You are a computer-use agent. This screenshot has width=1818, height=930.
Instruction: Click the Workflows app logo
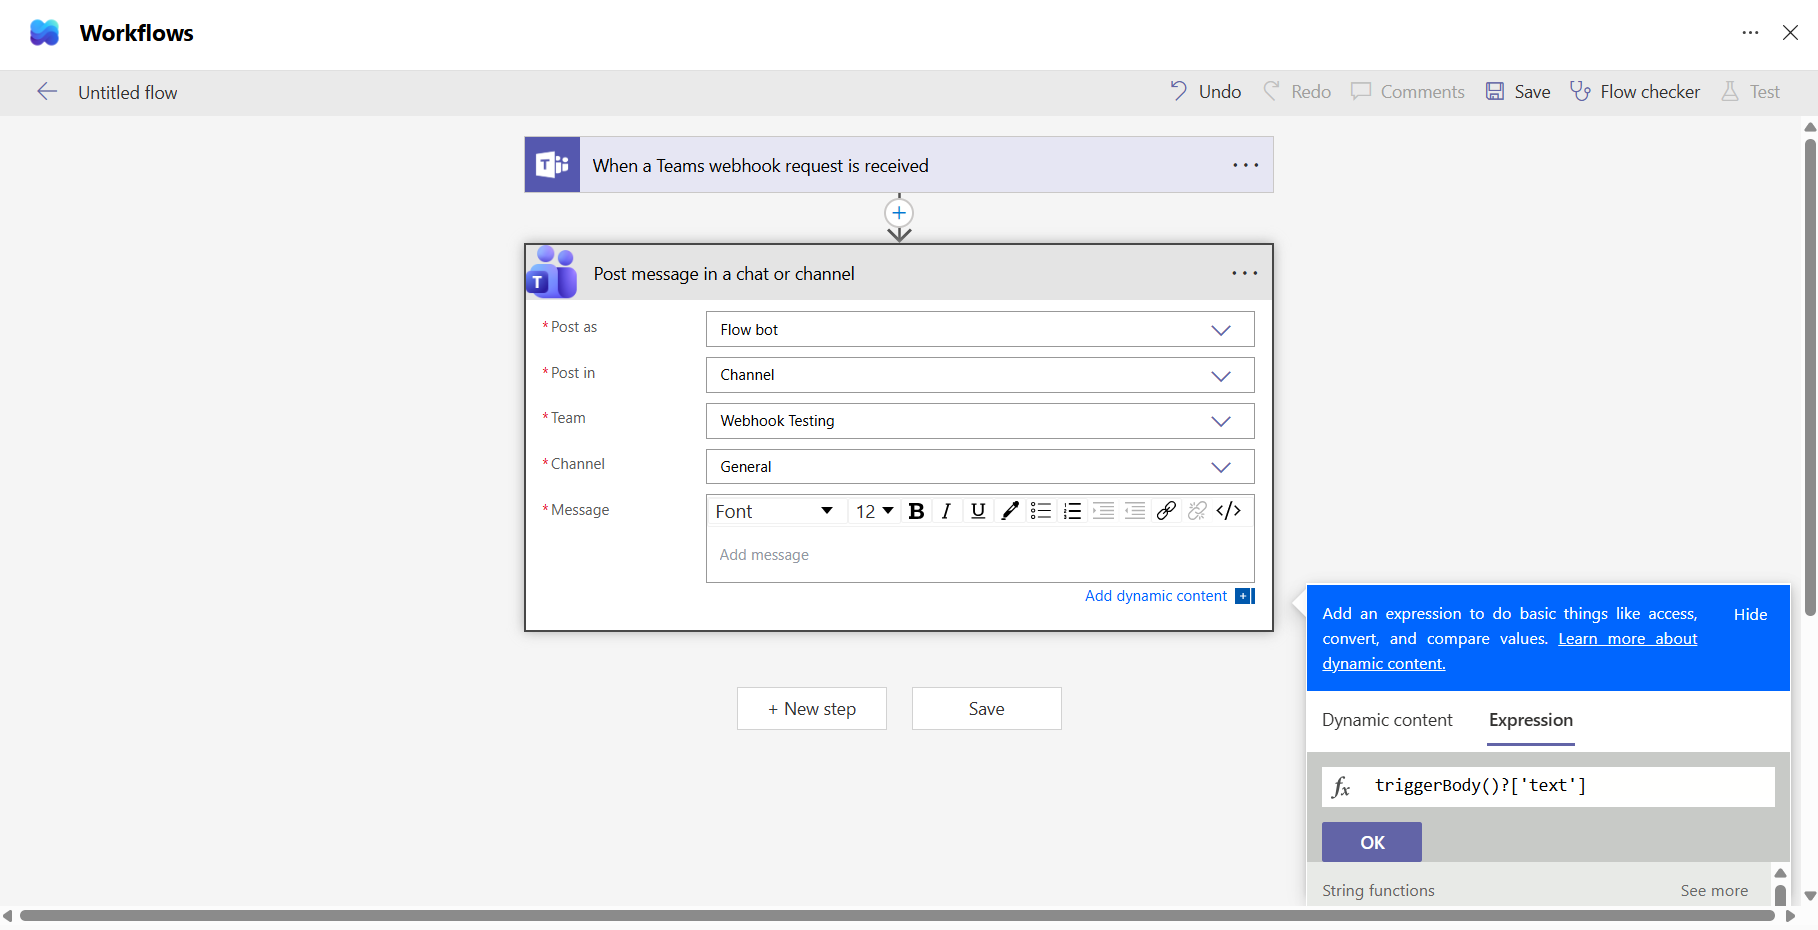tap(45, 33)
